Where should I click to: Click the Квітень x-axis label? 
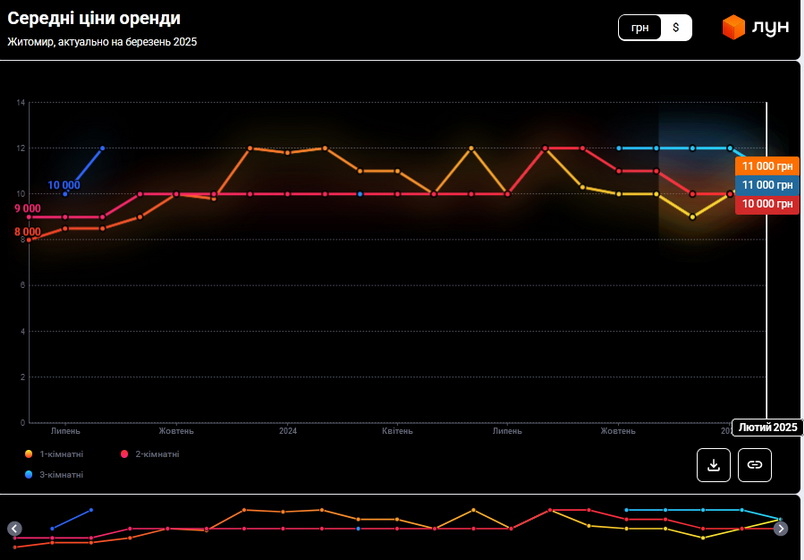(x=397, y=431)
